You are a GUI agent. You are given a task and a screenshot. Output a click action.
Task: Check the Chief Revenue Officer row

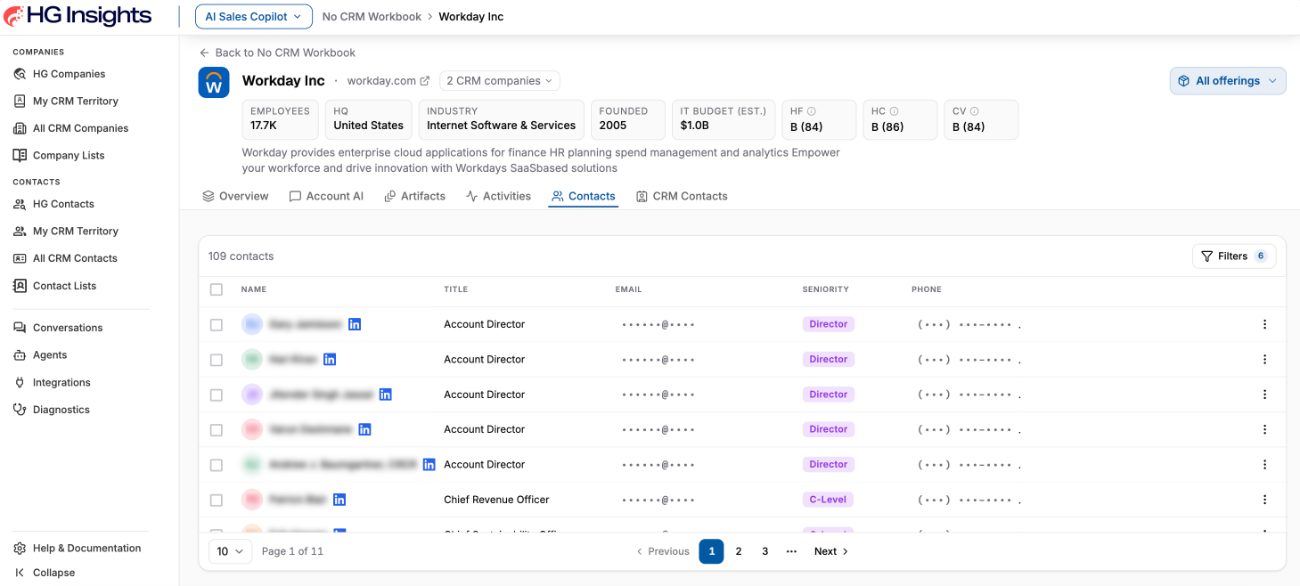pos(216,499)
